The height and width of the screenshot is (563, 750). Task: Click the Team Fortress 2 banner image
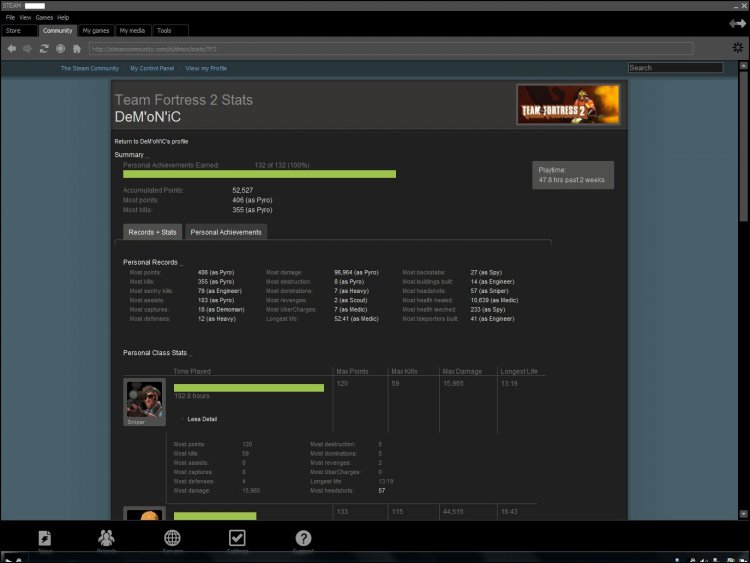point(568,105)
